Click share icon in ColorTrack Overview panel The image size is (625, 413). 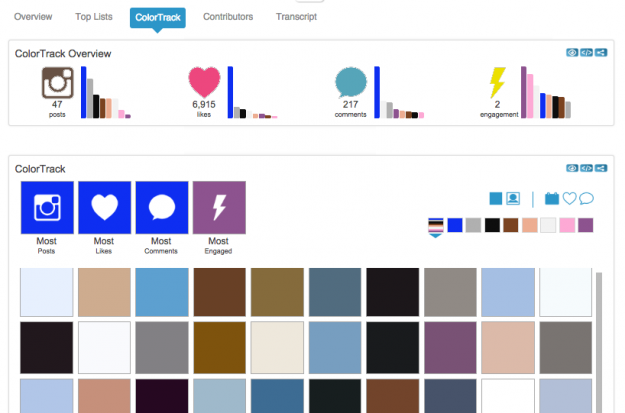(601, 53)
